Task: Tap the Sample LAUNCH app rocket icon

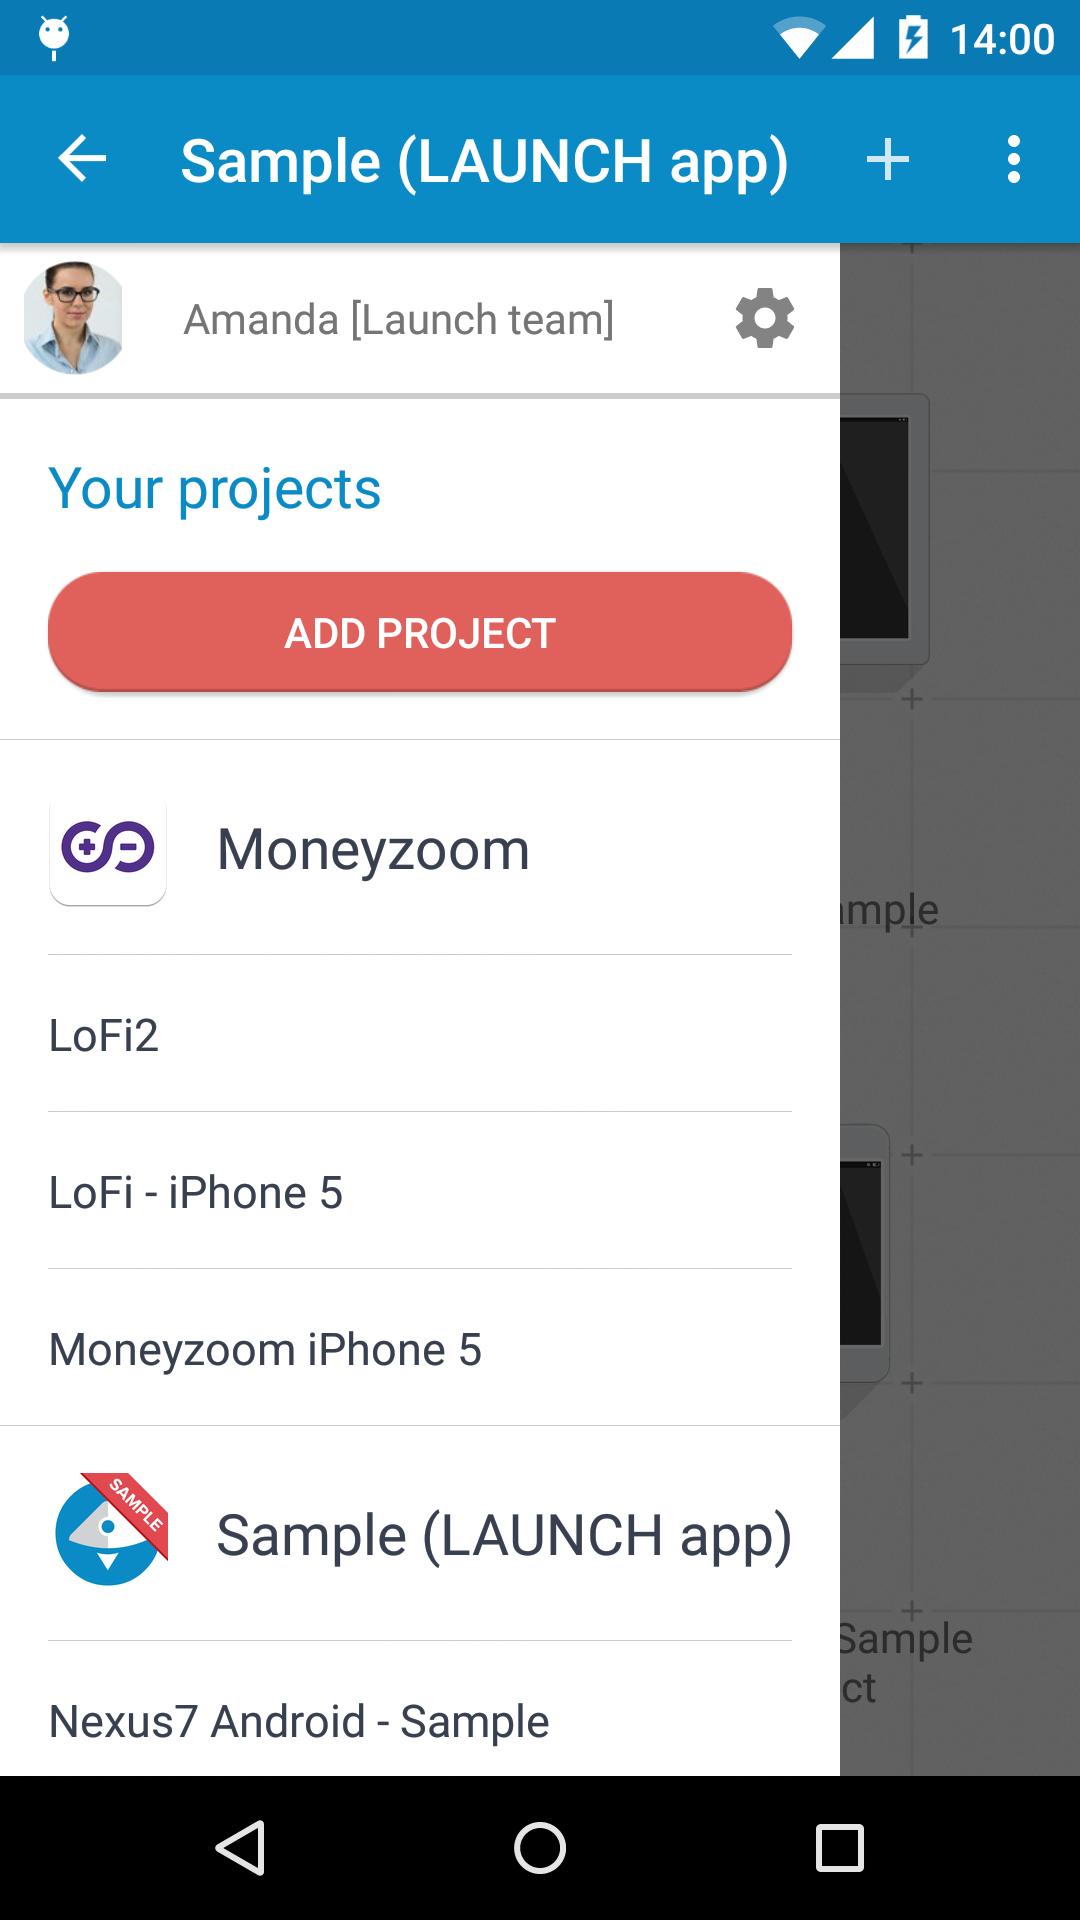Action: pos(110,1530)
